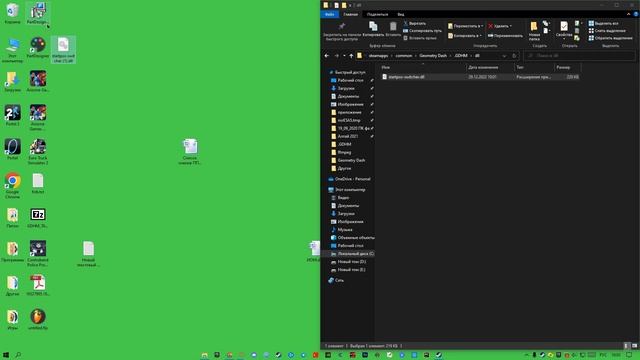Switch to the Главная ribbon tab
Viewport: 640px width, 360px height.
(350, 14)
